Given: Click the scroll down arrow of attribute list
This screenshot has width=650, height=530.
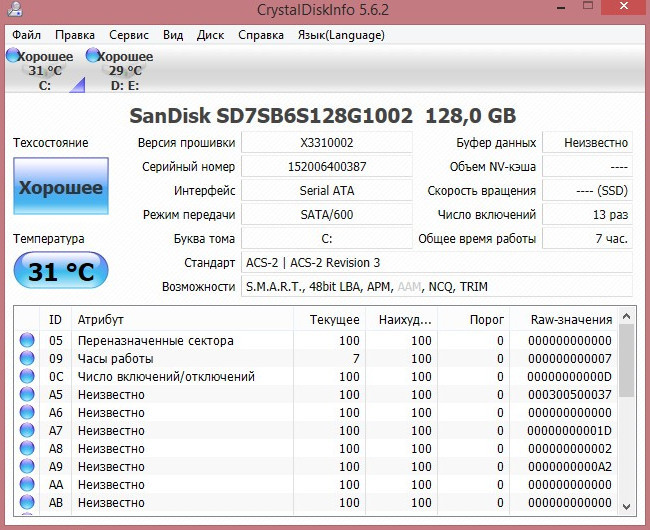Looking at the screenshot, I should click(x=627, y=506).
